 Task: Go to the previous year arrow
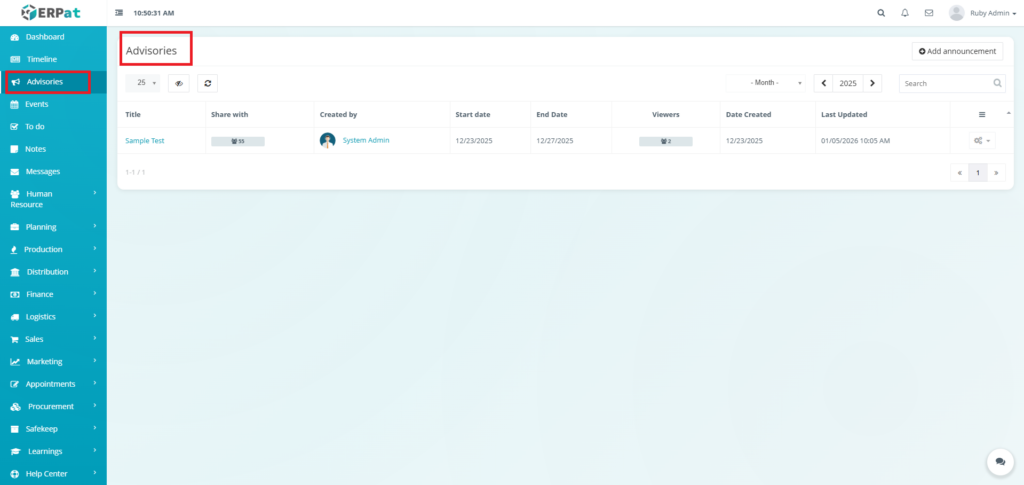point(824,84)
